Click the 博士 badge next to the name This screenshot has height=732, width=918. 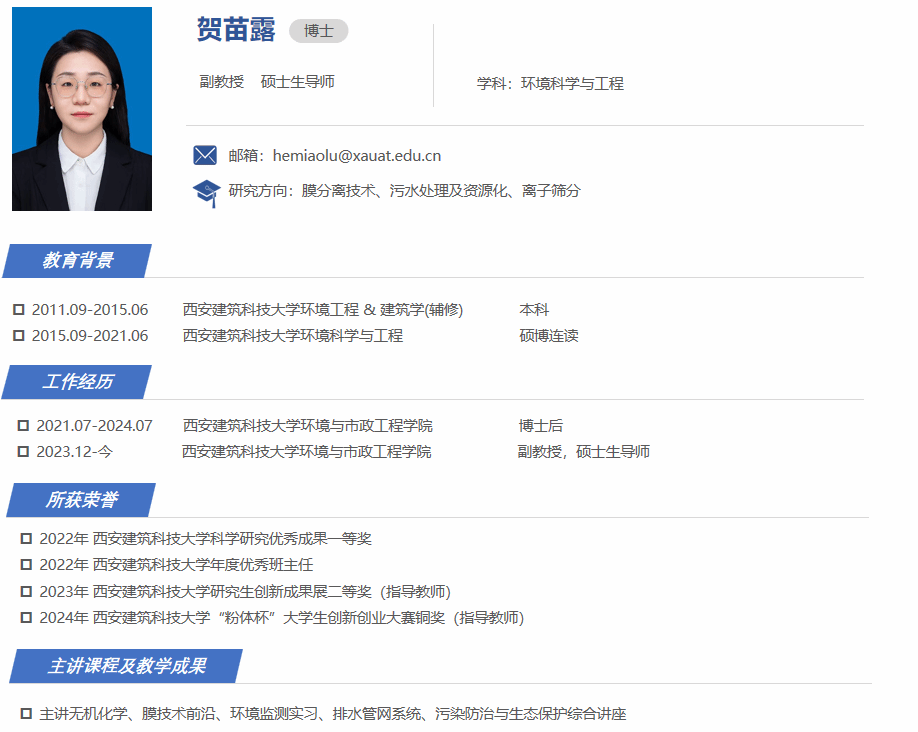click(x=318, y=31)
